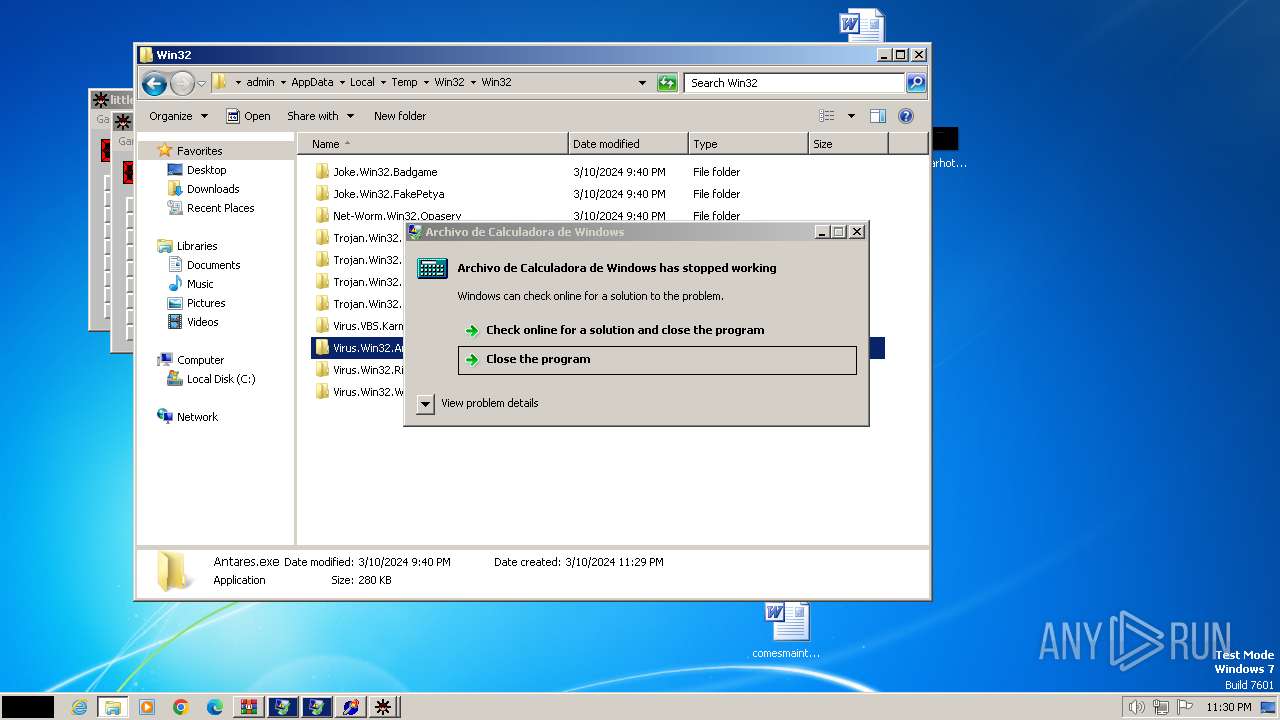1280x720 pixels.
Task: Sort by the Name column header
Action: click(432, 144)
